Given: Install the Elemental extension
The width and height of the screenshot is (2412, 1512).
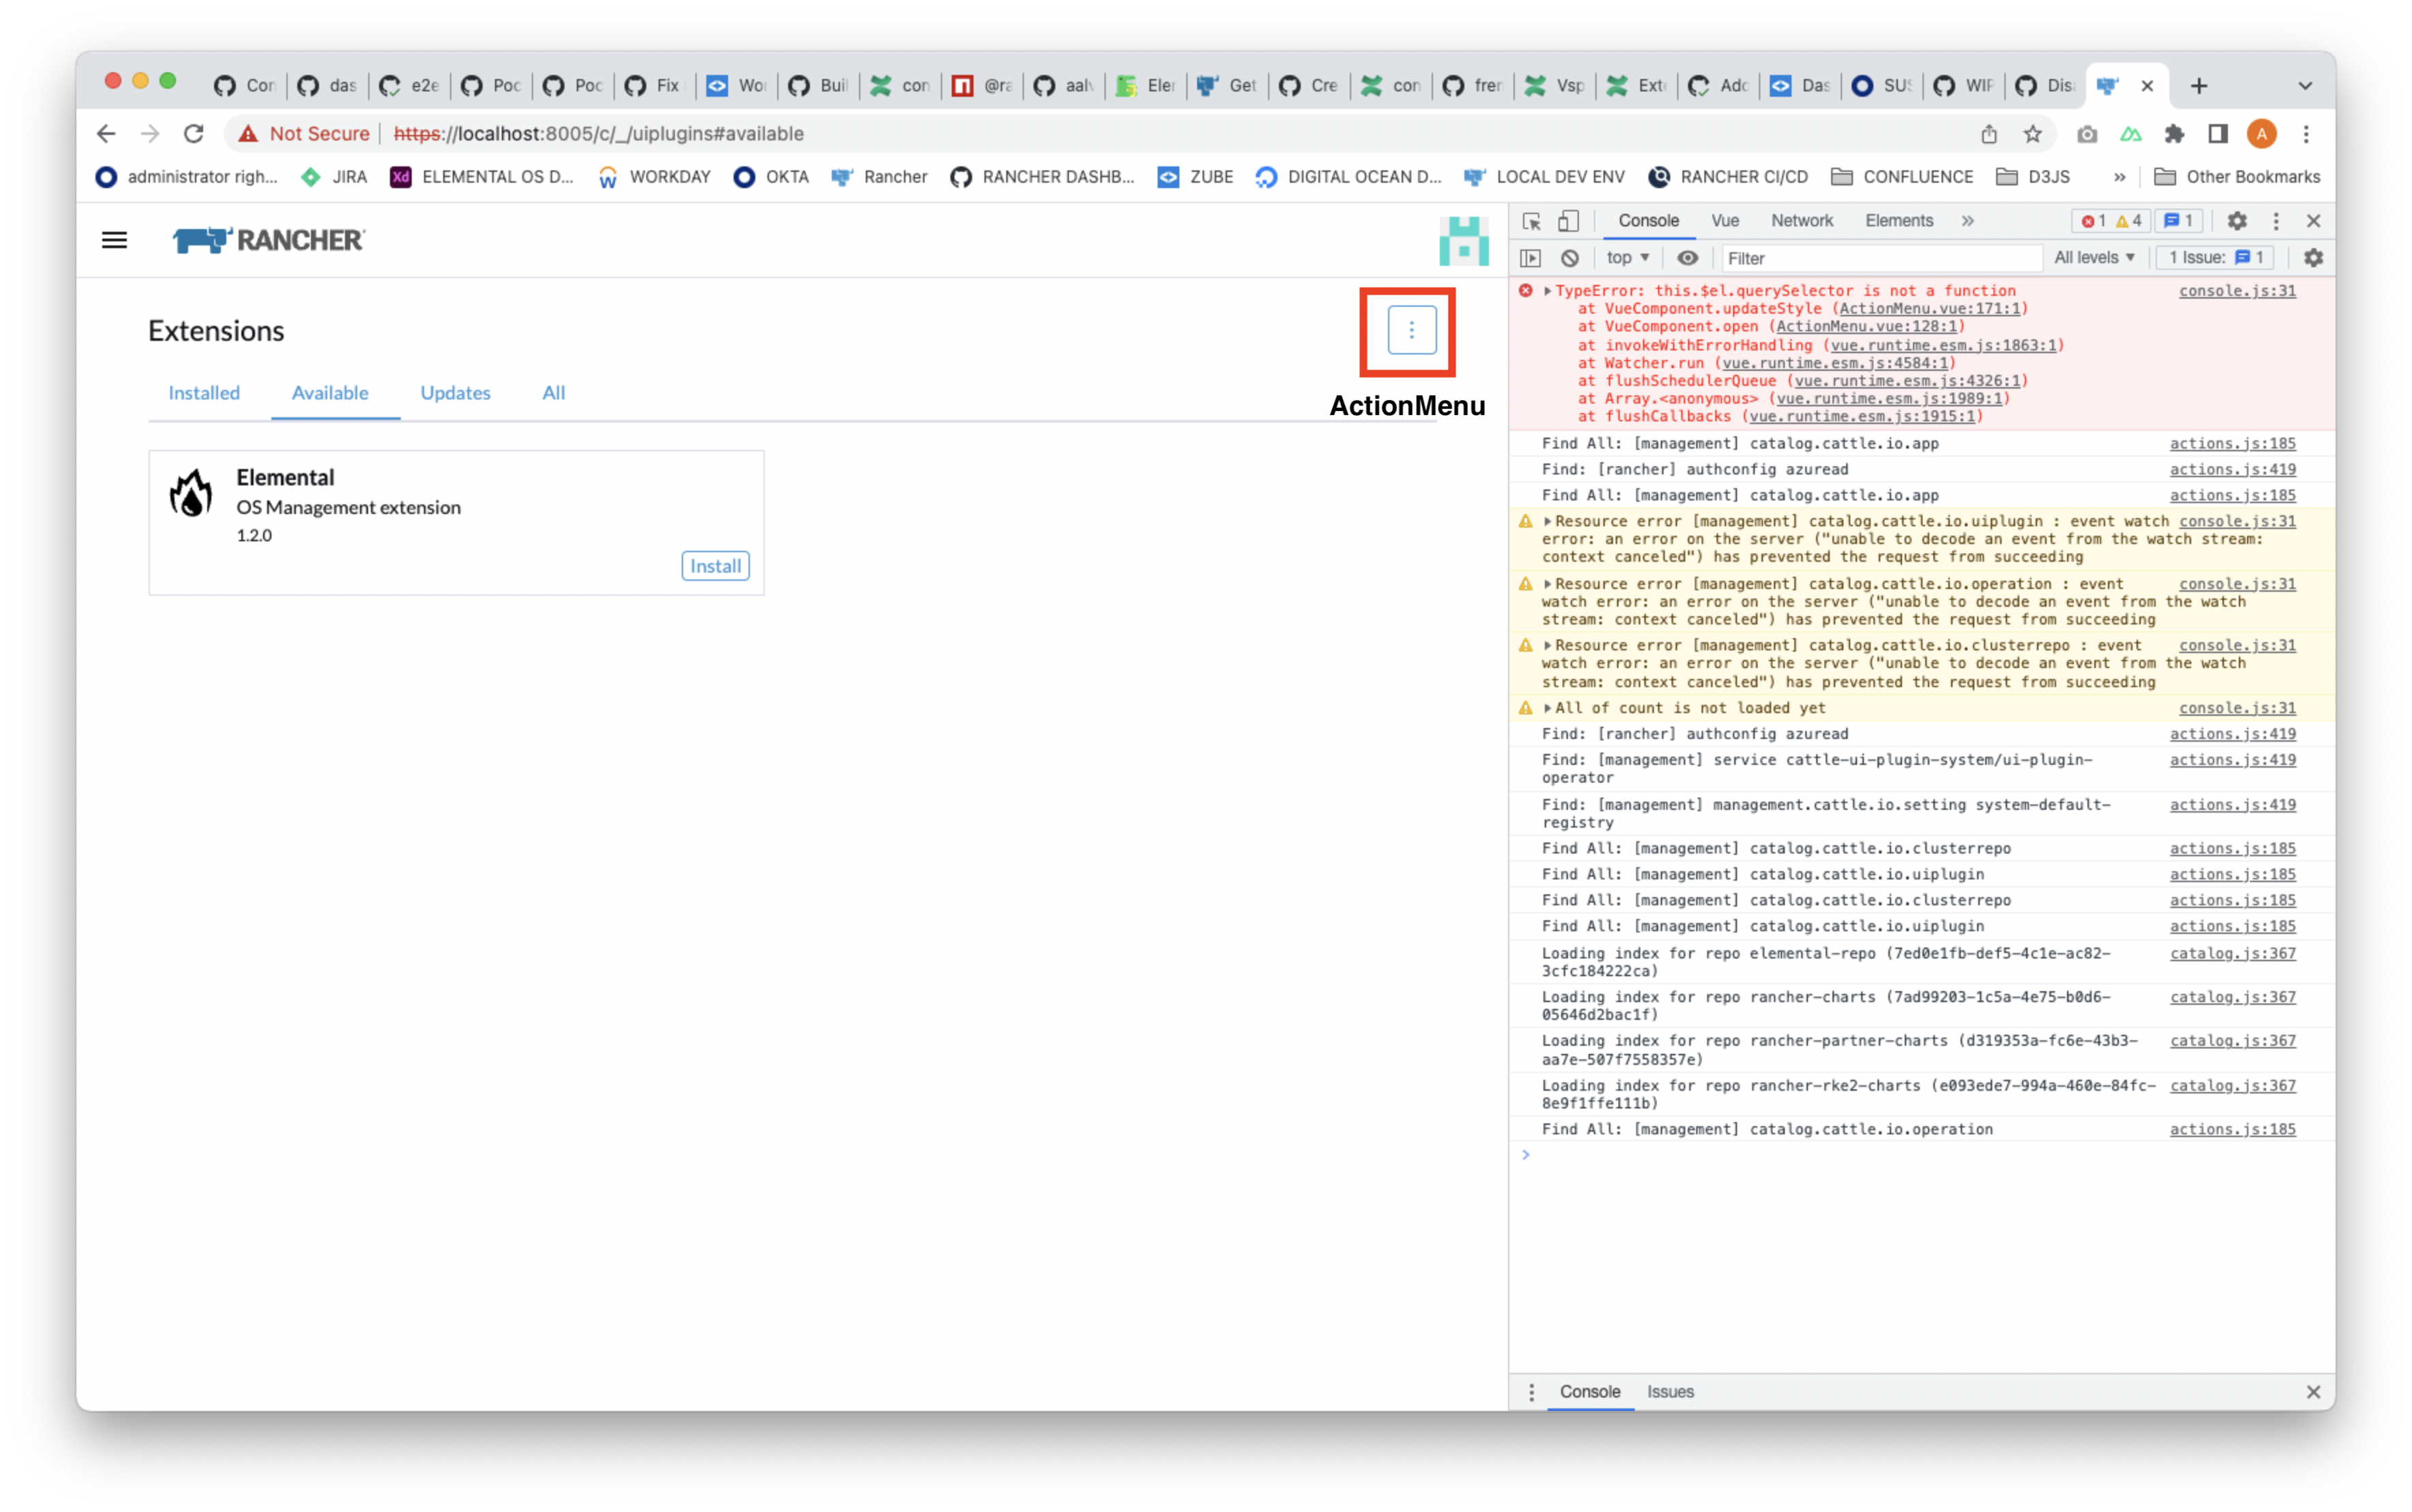Looking at the screenshot, I should pyautogui.click(x=714, y=565).
